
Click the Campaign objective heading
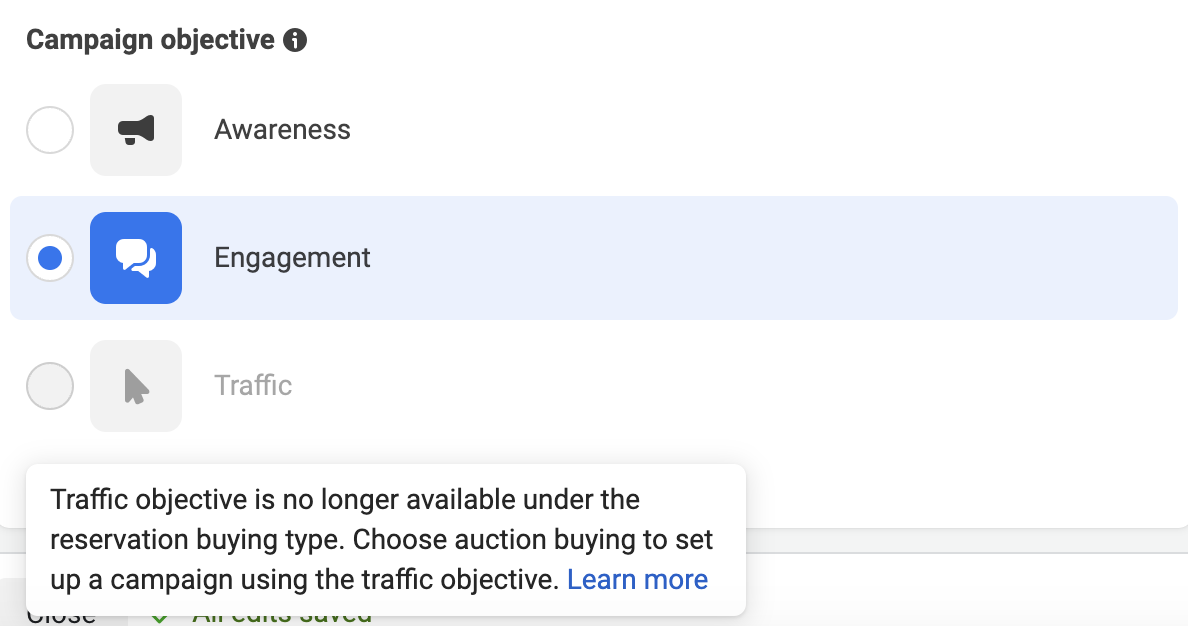point(150,39)
